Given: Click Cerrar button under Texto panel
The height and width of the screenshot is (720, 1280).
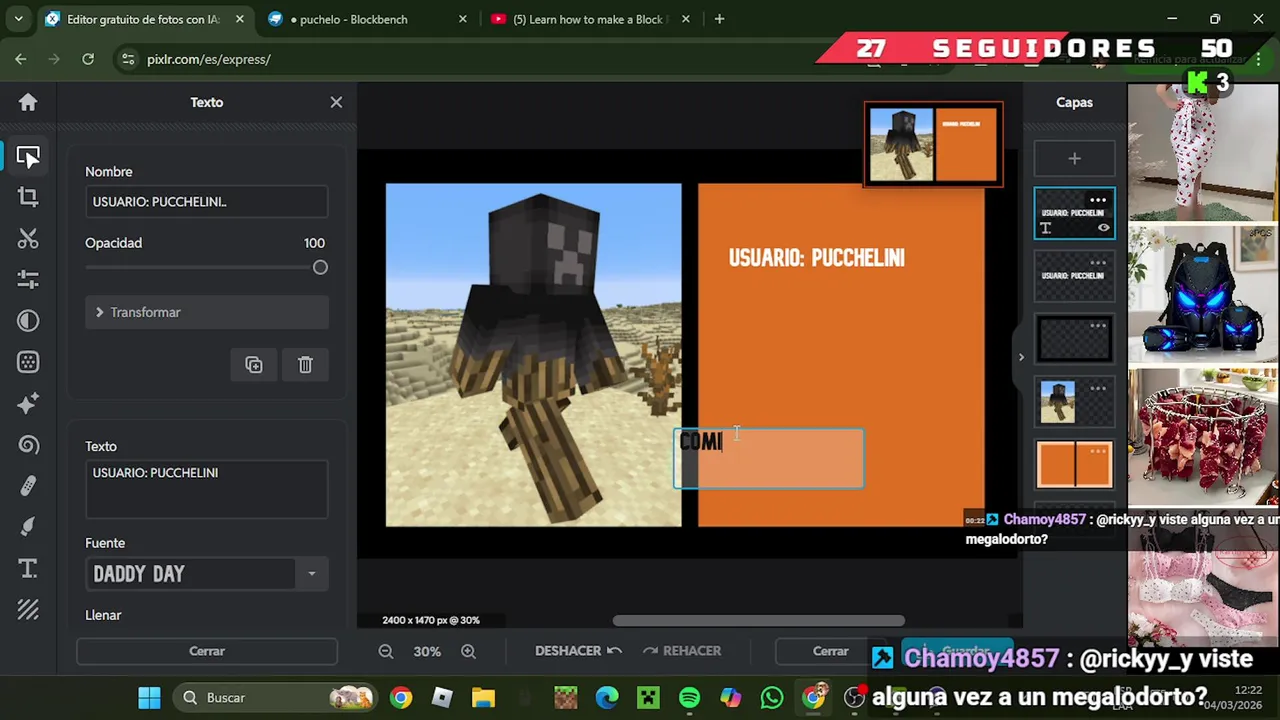Looking at the screenshot, I should pyautogui.click(x=207, y=651).
